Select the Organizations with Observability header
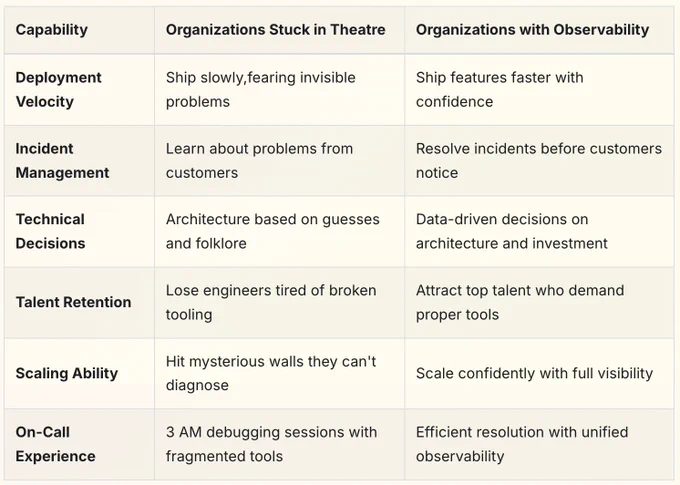 click(x=532, y=29)
